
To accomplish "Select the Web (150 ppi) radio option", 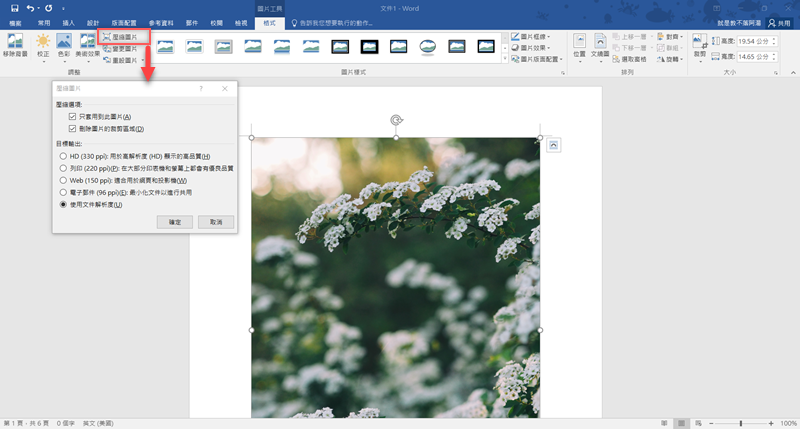I will click(x=64, y=180).
